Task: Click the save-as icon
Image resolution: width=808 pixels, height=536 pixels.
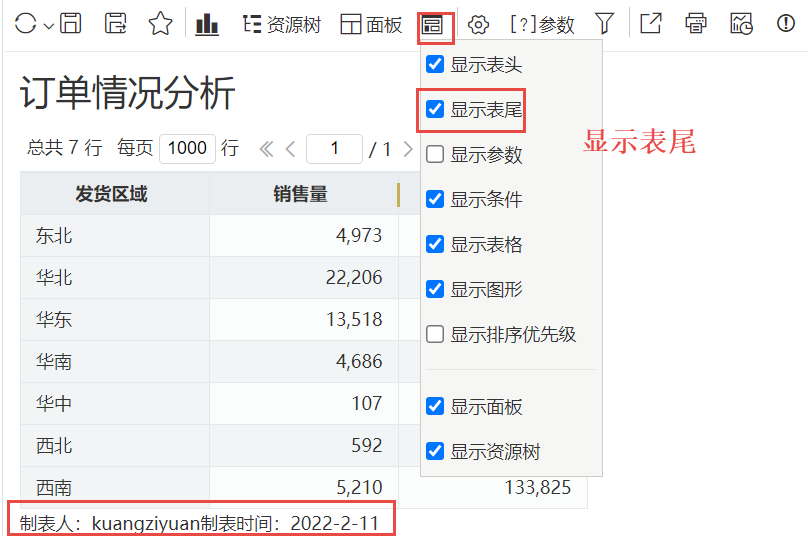Action: point(115,24)
